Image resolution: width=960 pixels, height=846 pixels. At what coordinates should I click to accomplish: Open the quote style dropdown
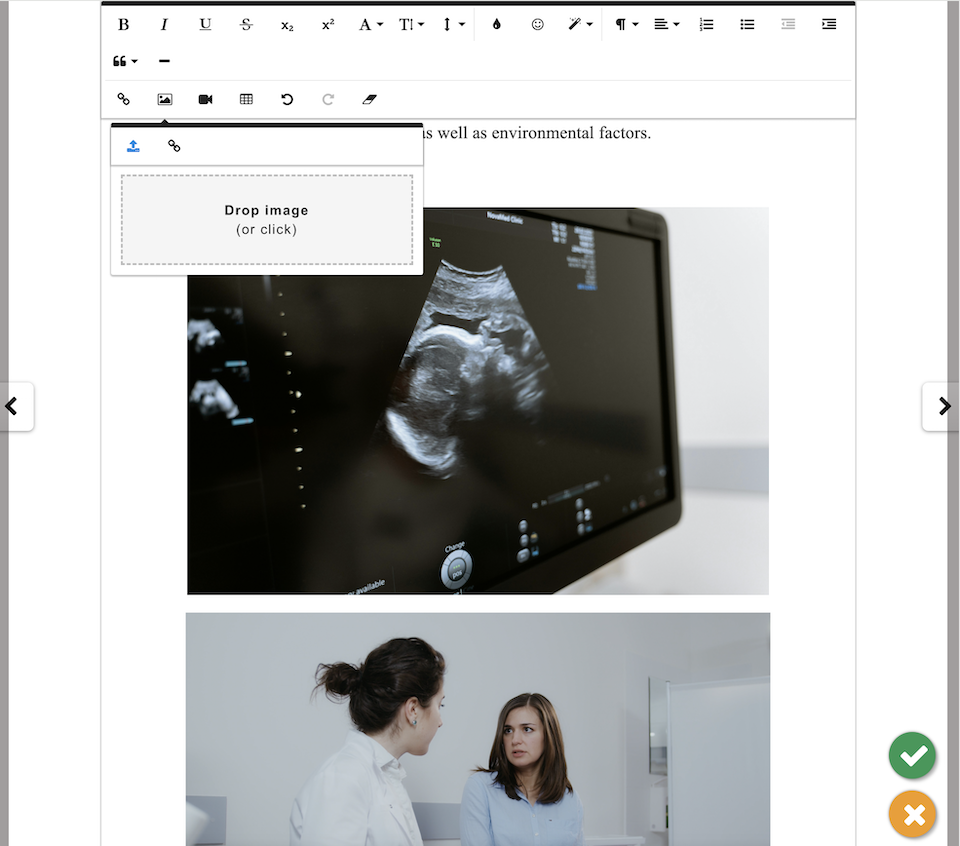(124, 61)
